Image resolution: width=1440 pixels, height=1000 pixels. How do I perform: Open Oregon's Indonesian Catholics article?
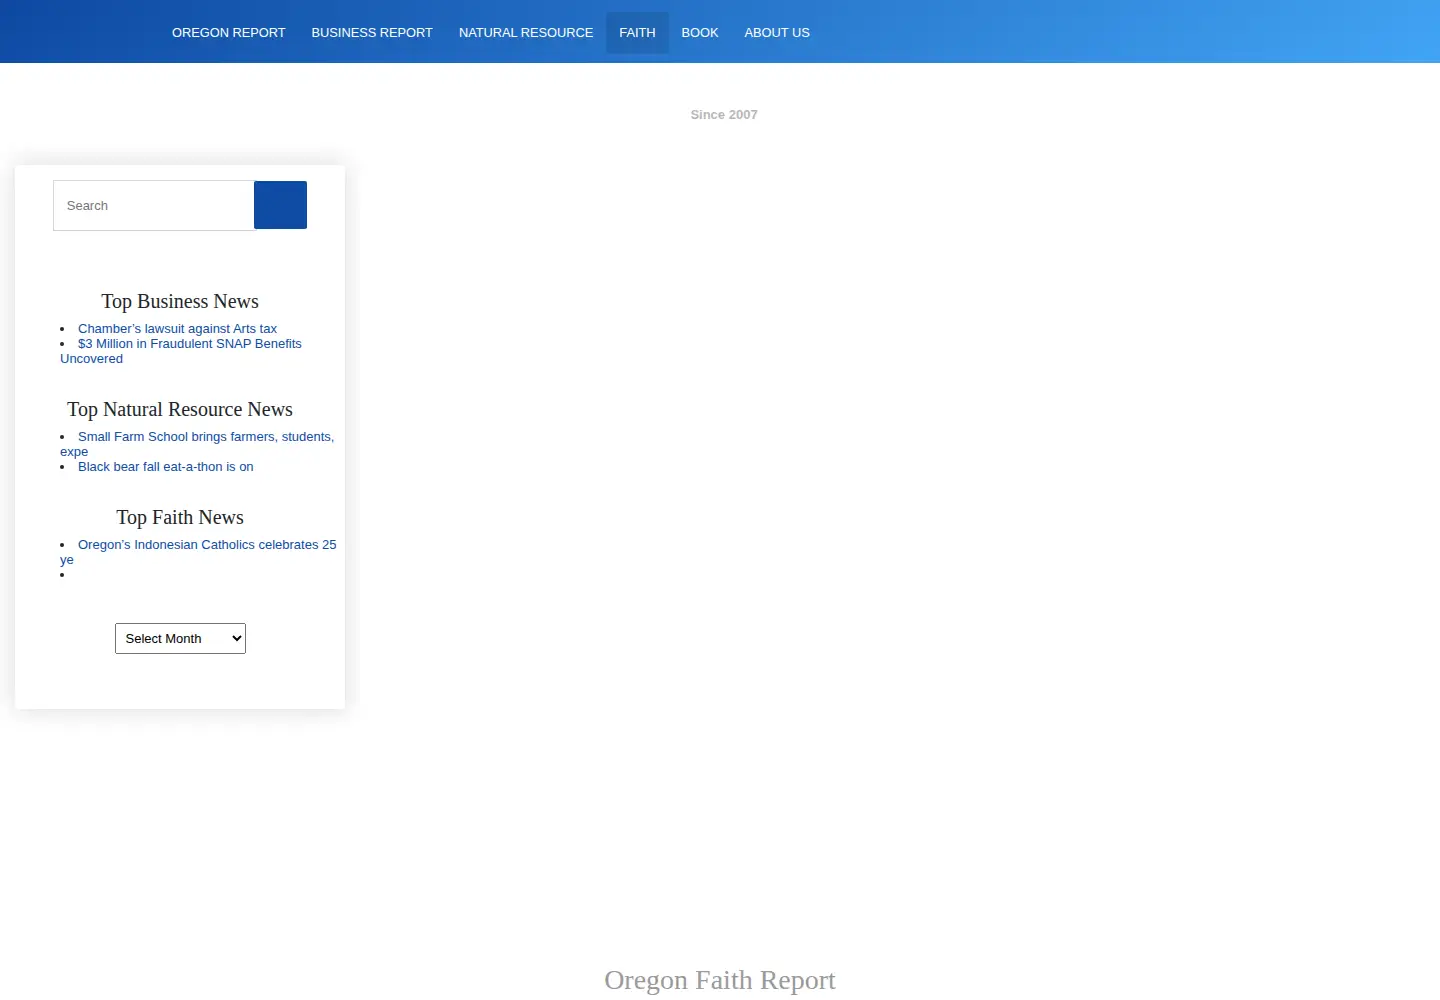click(198, 552)
